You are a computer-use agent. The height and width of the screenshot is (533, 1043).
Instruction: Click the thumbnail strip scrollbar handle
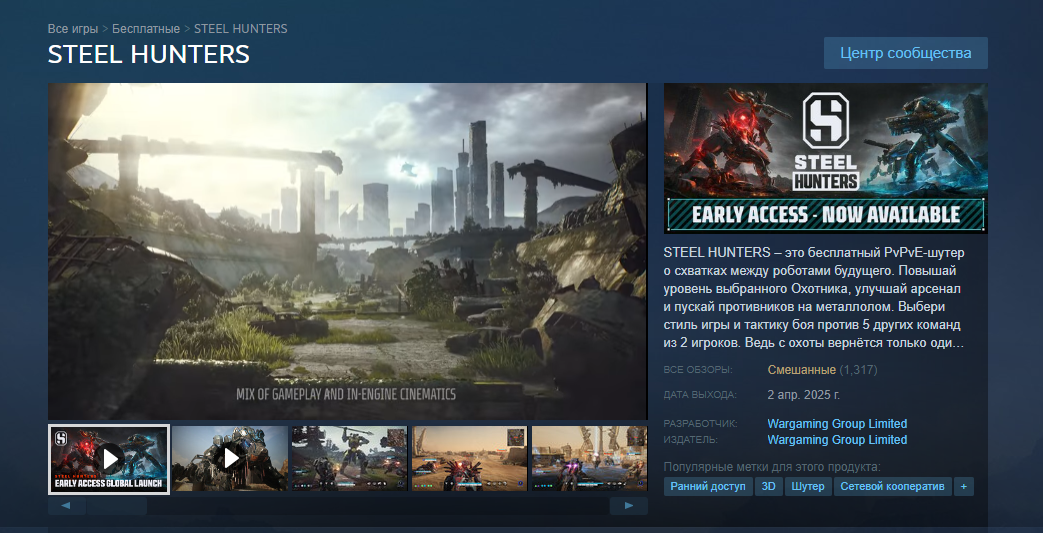pyautogui.click(x=116, y=506)
